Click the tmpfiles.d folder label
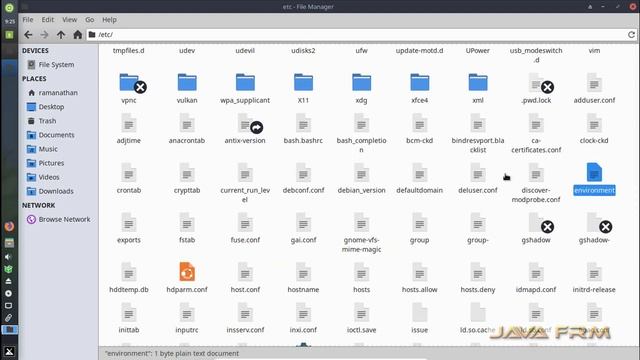 (x=129, y=51)
